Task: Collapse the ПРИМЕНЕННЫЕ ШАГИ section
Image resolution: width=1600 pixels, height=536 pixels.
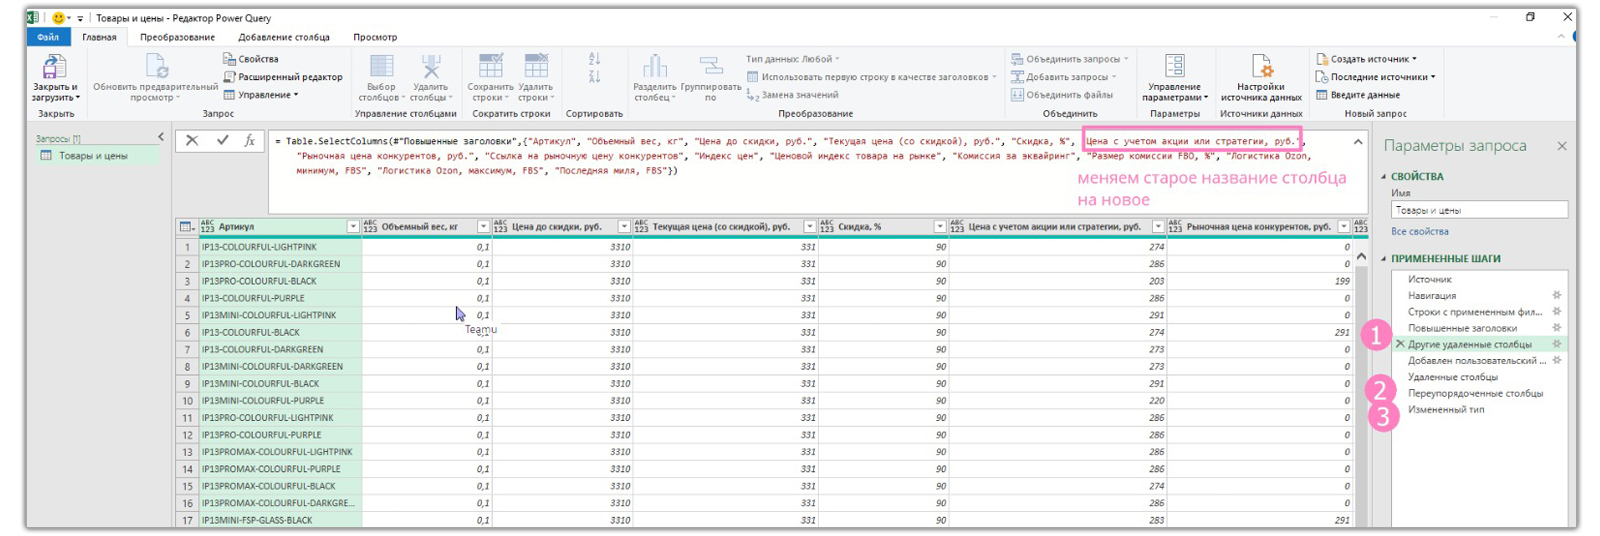Action: 1384,259
